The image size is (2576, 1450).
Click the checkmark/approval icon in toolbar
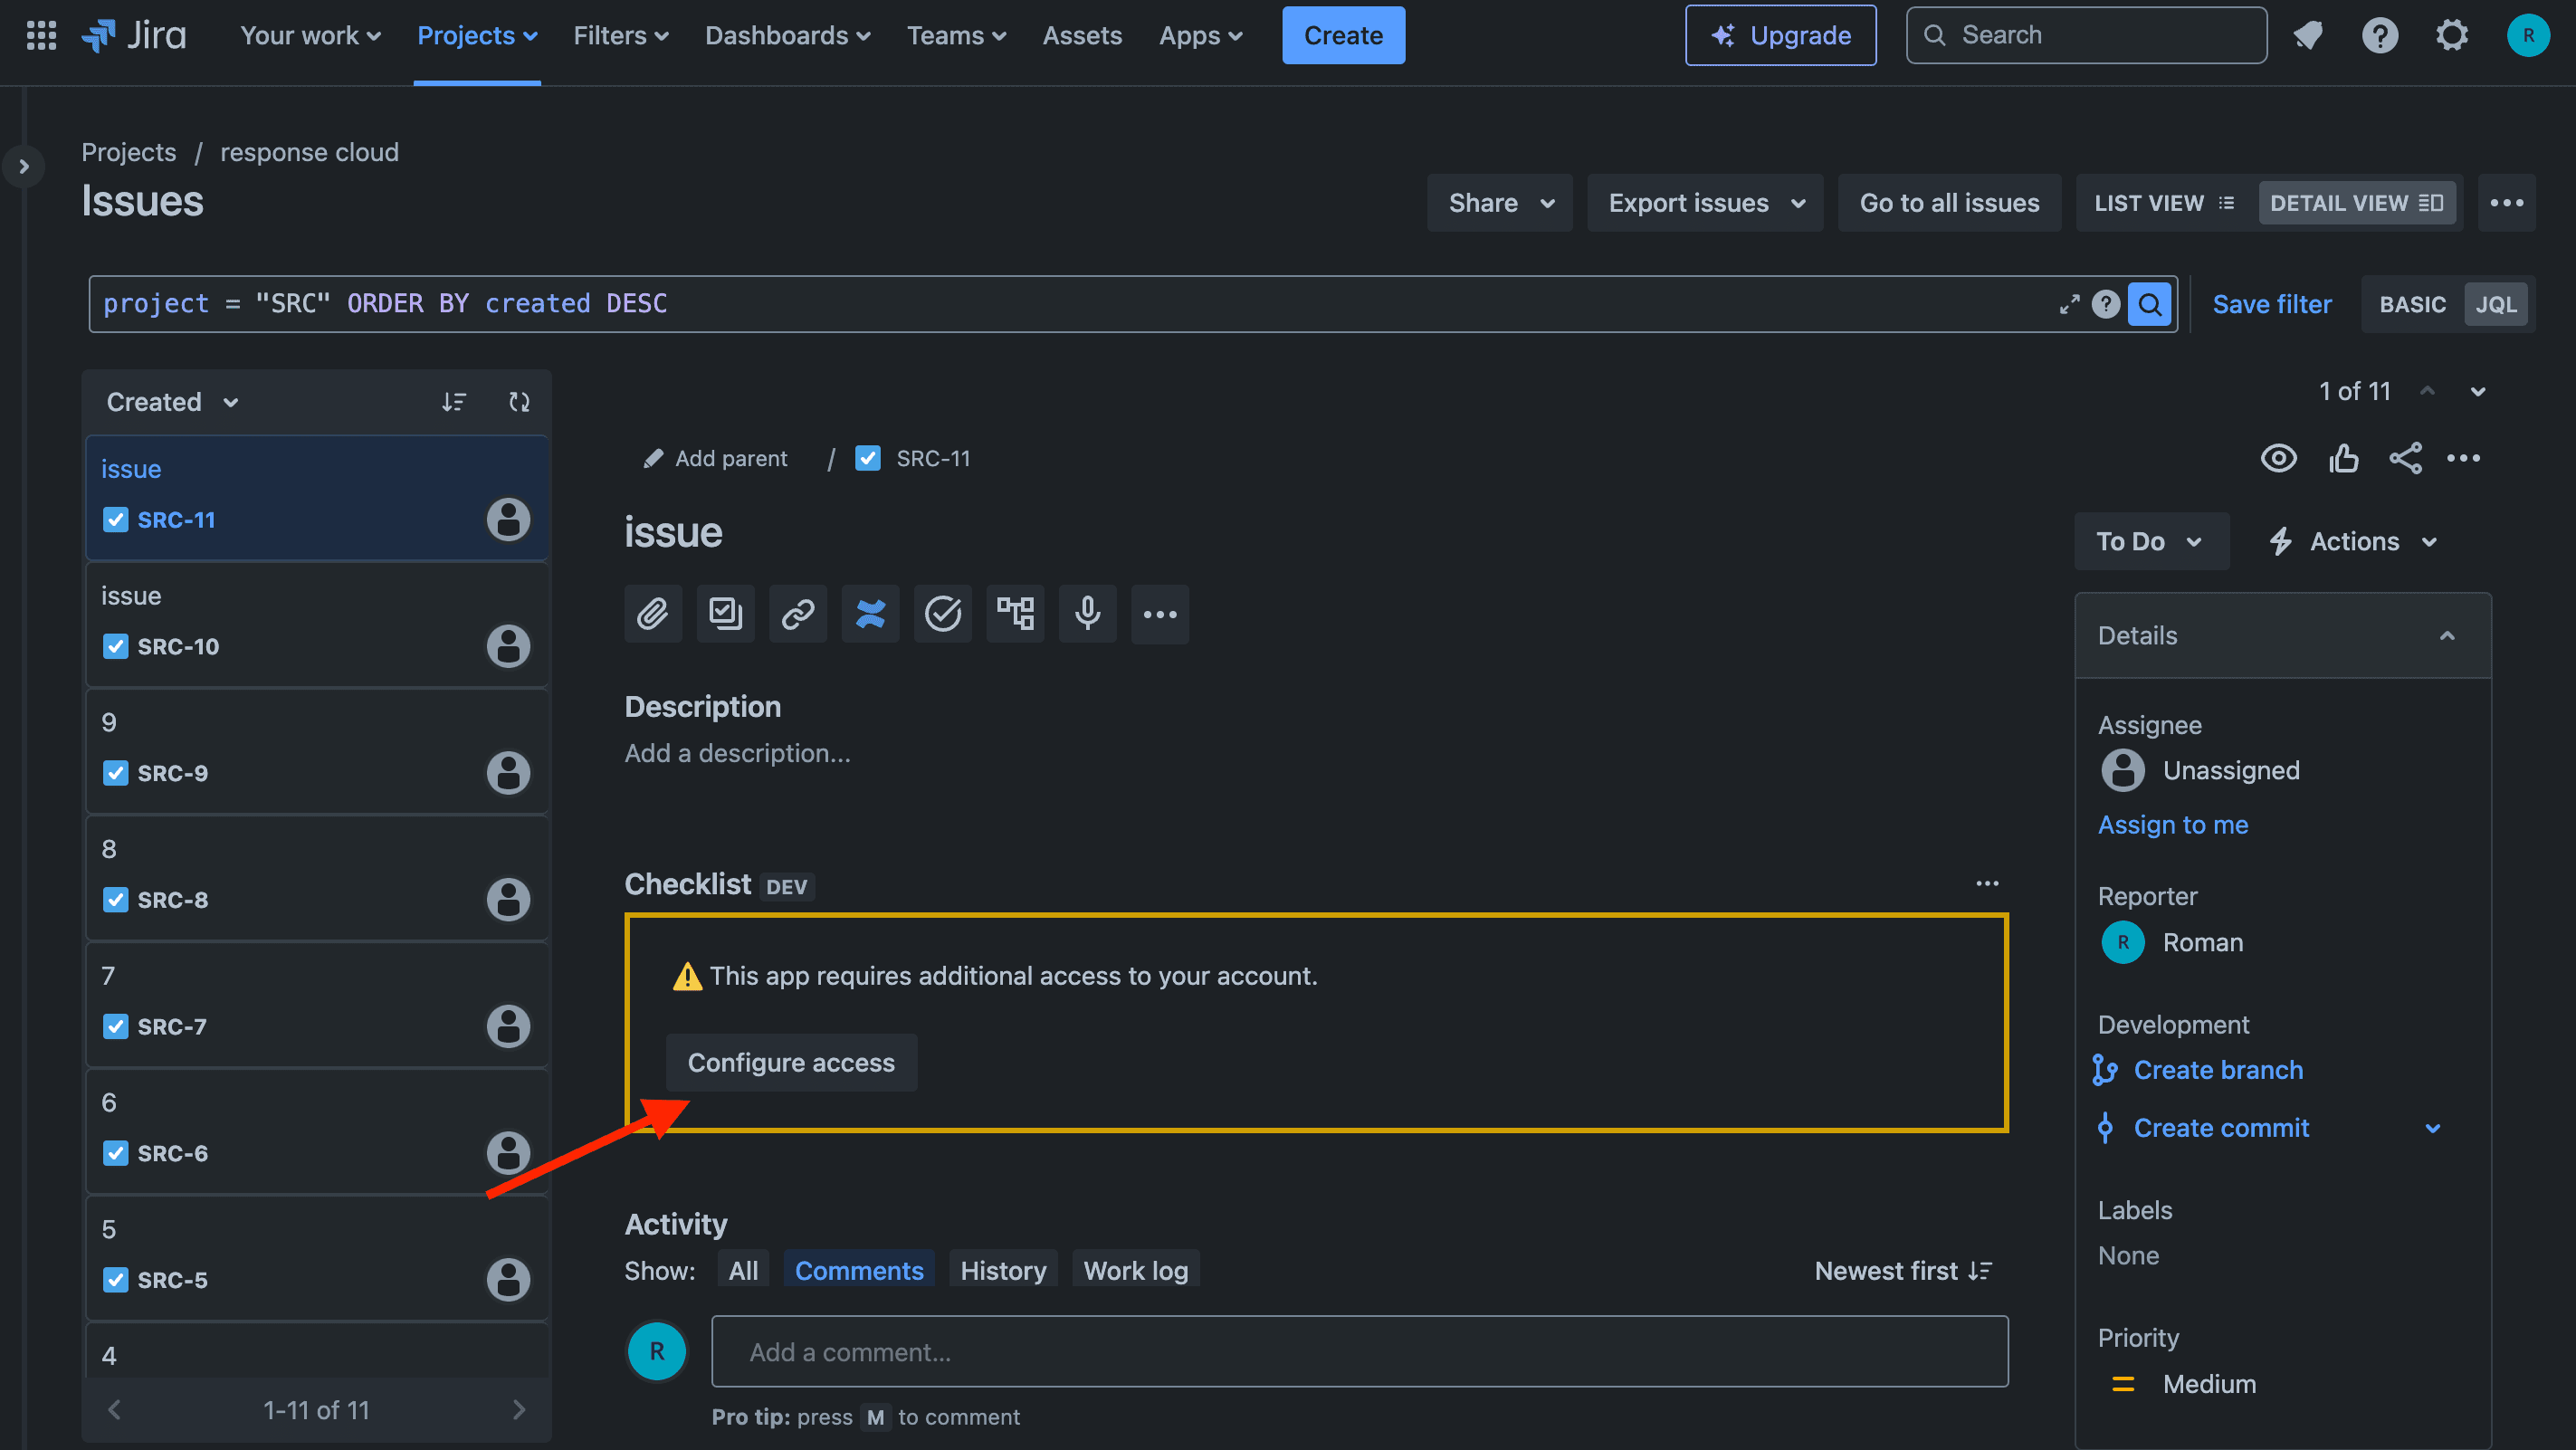point(941,610)
